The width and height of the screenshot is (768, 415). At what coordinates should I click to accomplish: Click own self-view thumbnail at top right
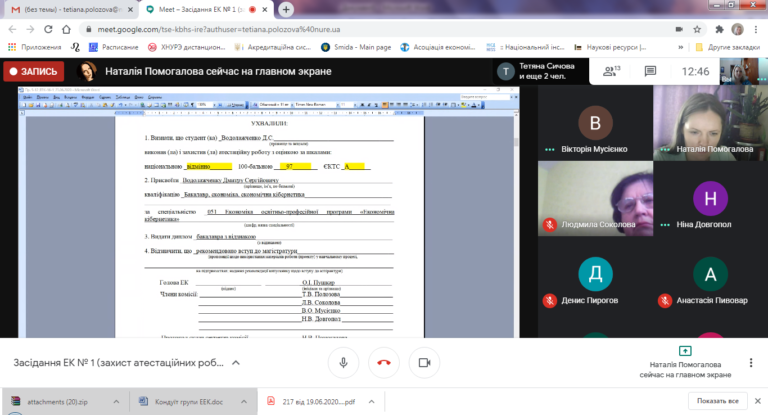[744, 72]
